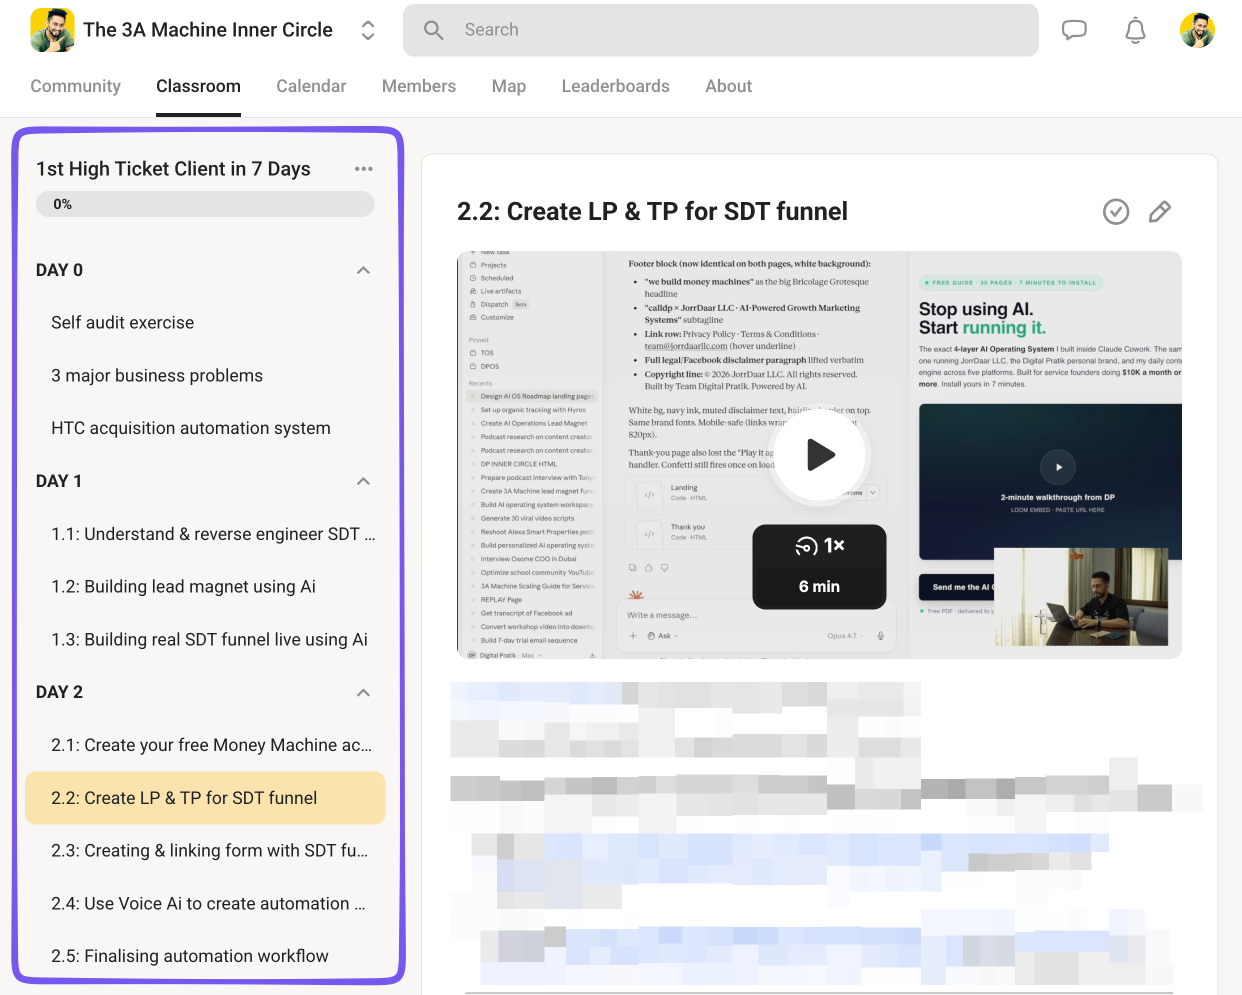Open lesson 1.2 Building lead magnet using Ai
Viewport: 1242px width, 995px height.
tap(205, 587)
